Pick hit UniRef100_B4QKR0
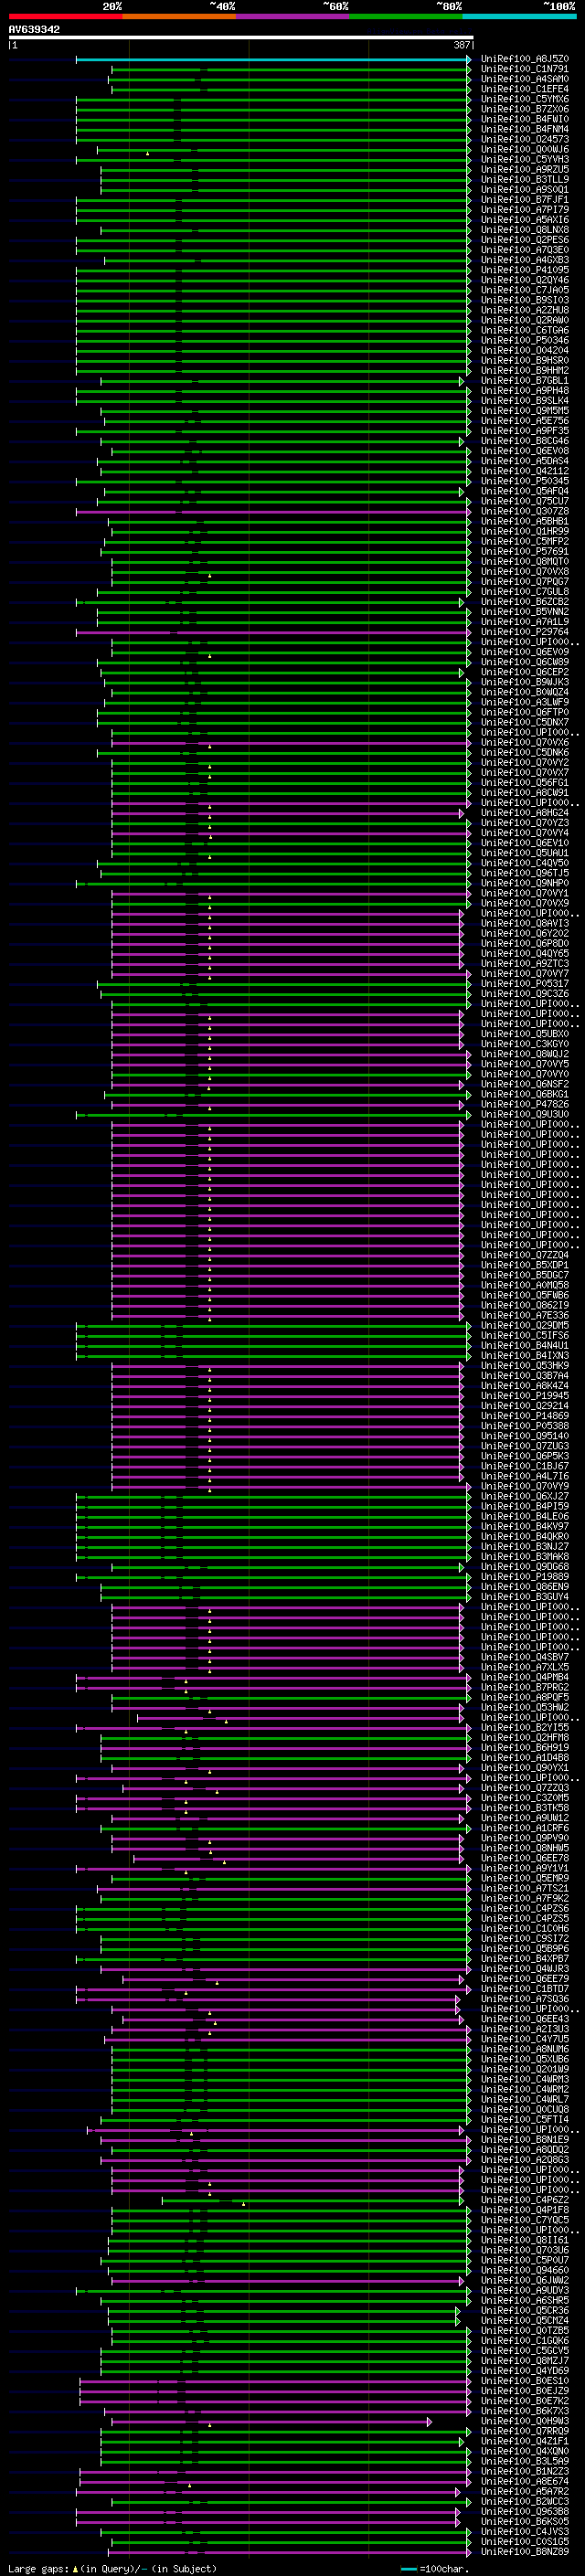585x2576 pixels. (x=525, y=1536)
